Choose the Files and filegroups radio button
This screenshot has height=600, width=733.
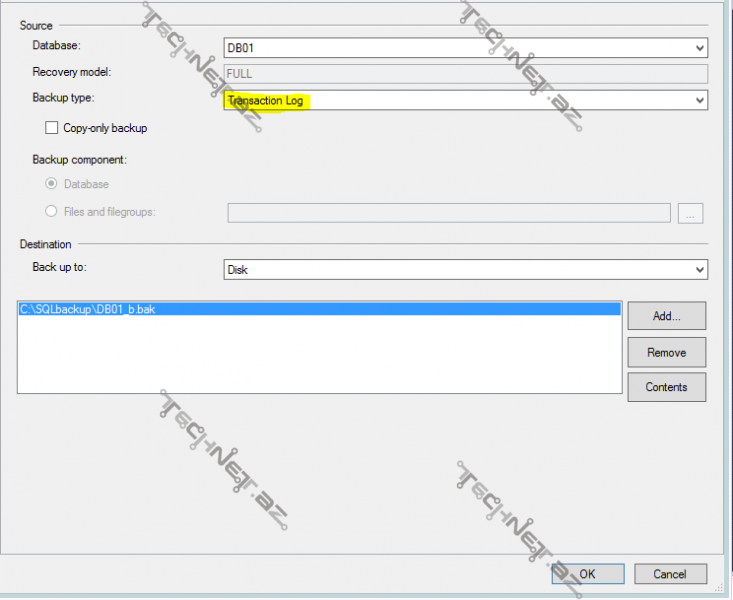[x=52, y=211]
